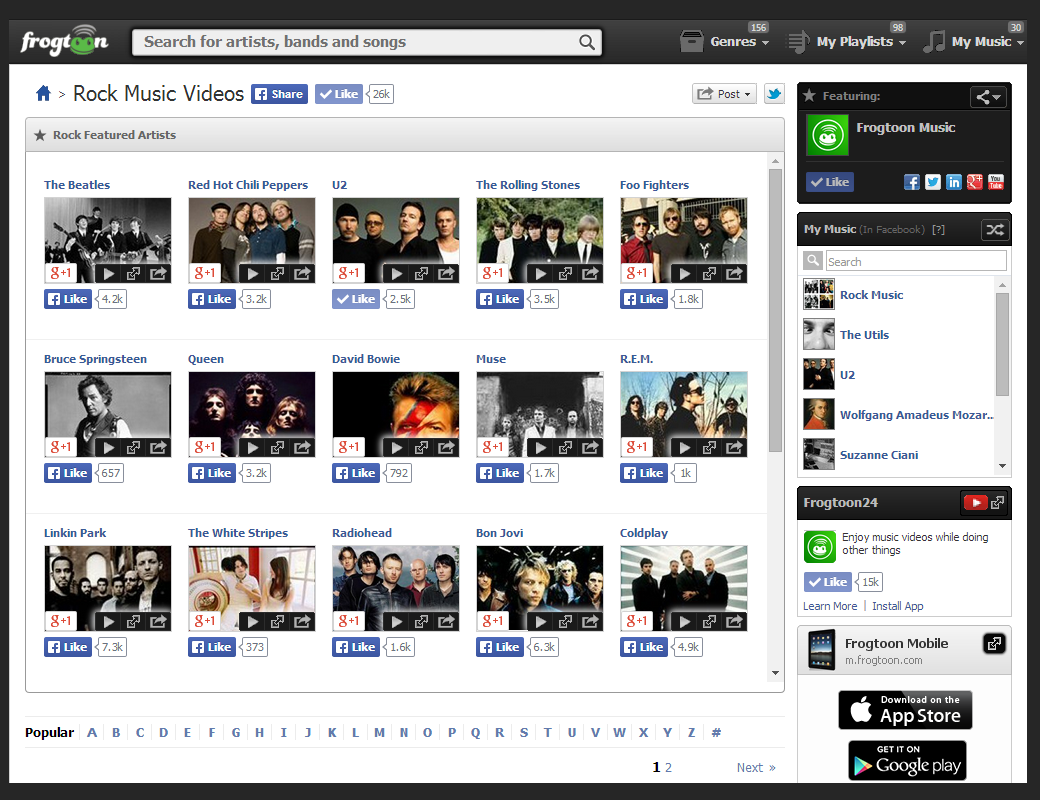The width and height of the screenshot is (1040, 800).
Task: Expand the My Playlists dropdown
Action: [x=859, y=42]
